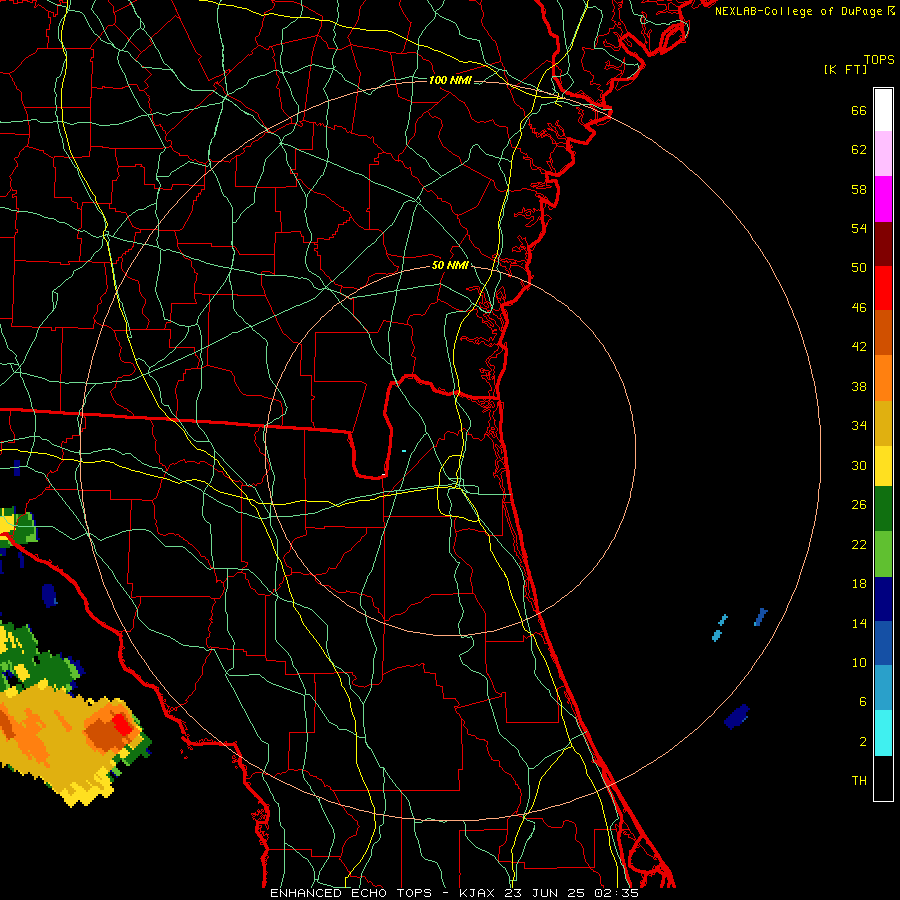Click the legend value 42
This screenshot has width=900, height=900.
(x=859, y=347)
